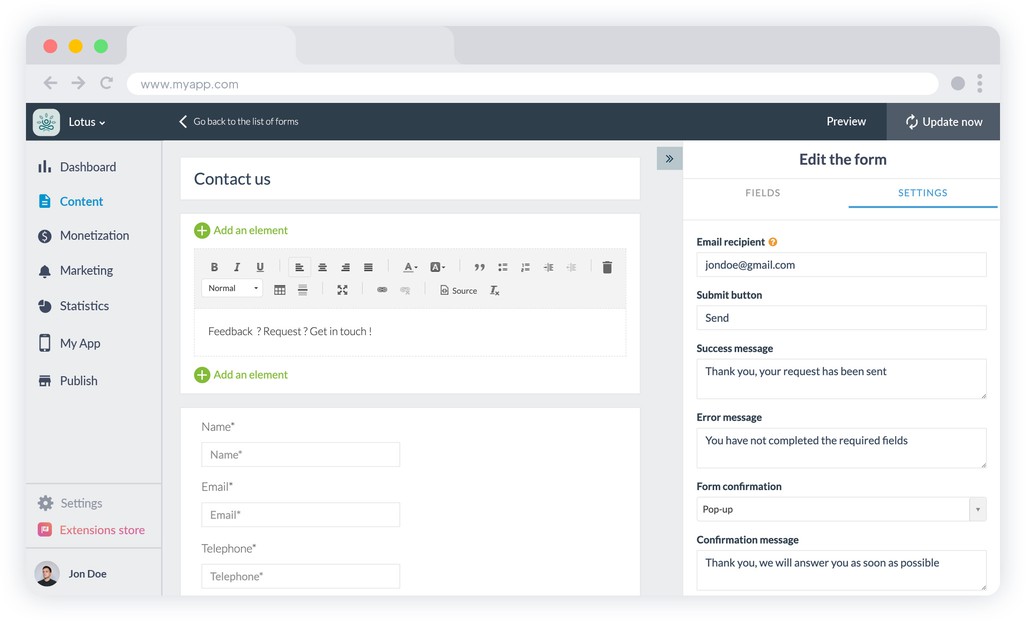Delete the element with the trash icon

click(607, 267)
